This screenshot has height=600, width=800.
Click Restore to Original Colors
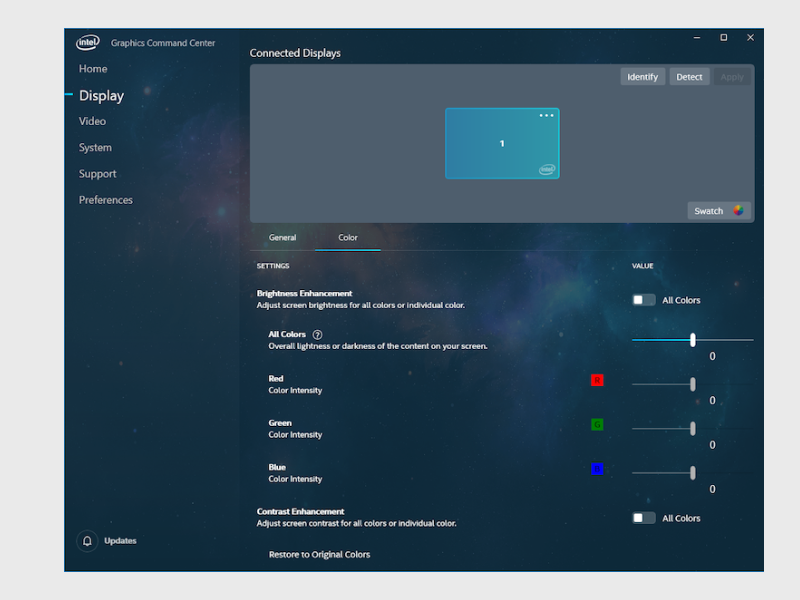pos(319,554)
